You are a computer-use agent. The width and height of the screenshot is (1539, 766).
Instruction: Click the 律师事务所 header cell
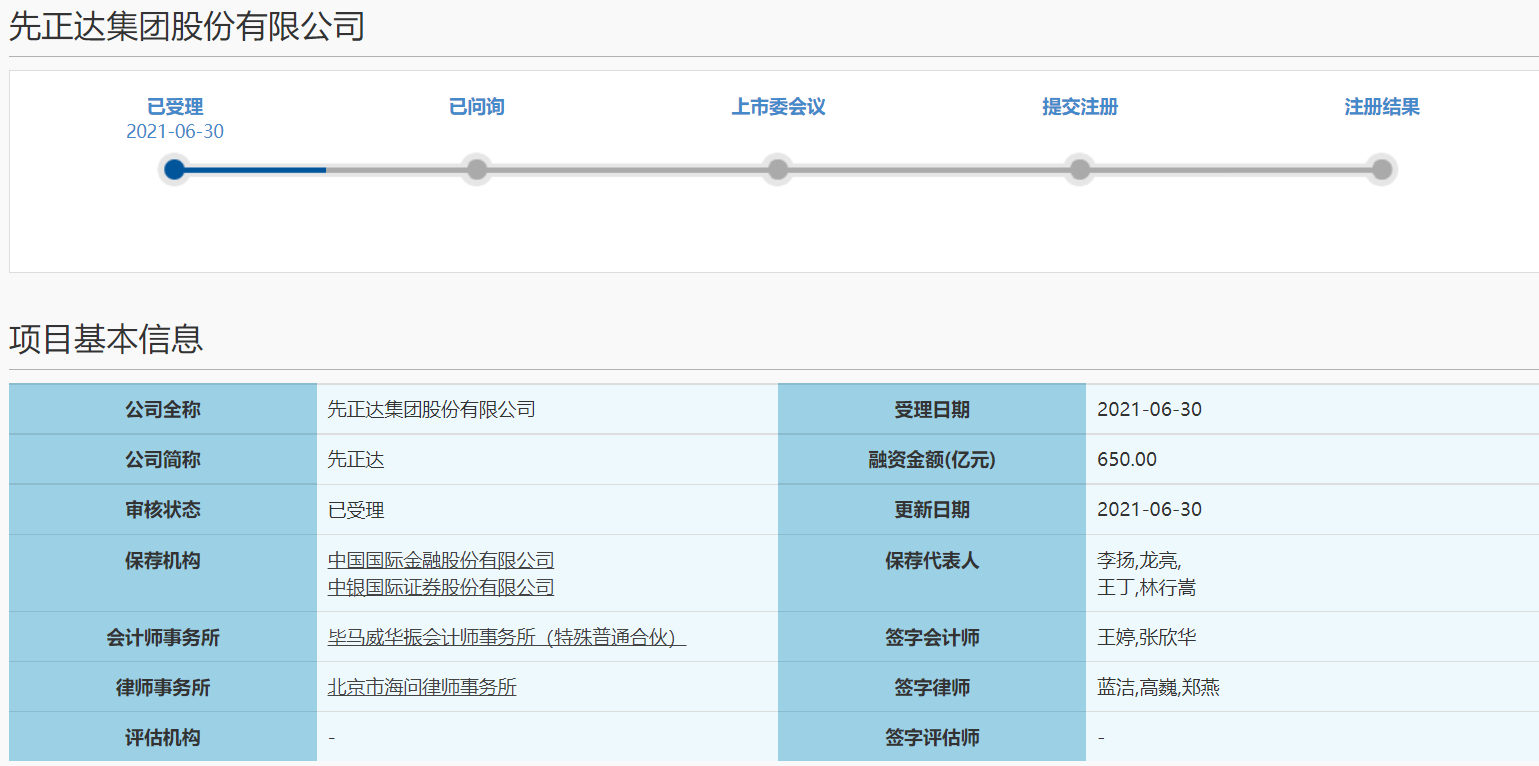click(x=163, y=687)
